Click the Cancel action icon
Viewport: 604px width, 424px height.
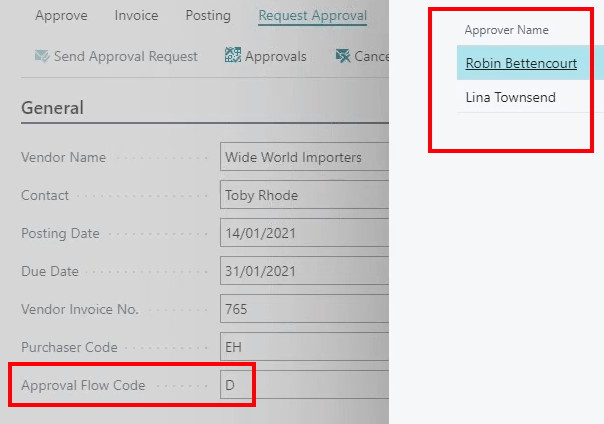(343, 56)
